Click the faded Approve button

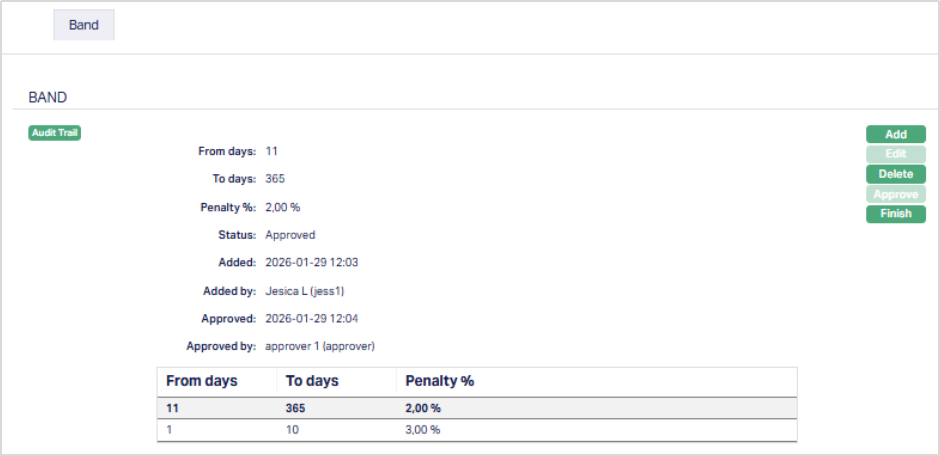click(x=895, y=194)
